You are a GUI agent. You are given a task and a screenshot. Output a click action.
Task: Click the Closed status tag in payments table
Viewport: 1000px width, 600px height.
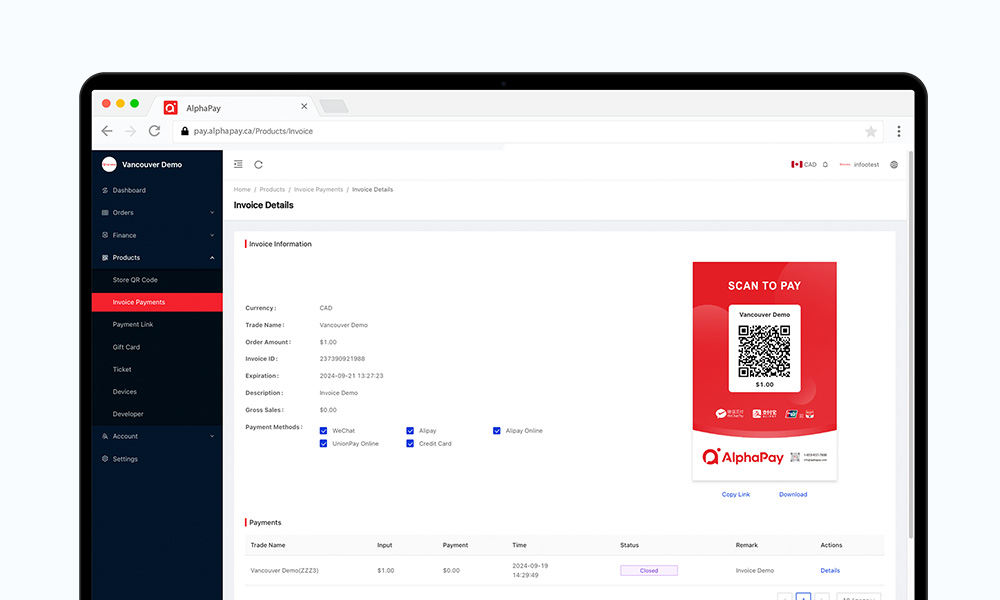click(x=649, y=571)
